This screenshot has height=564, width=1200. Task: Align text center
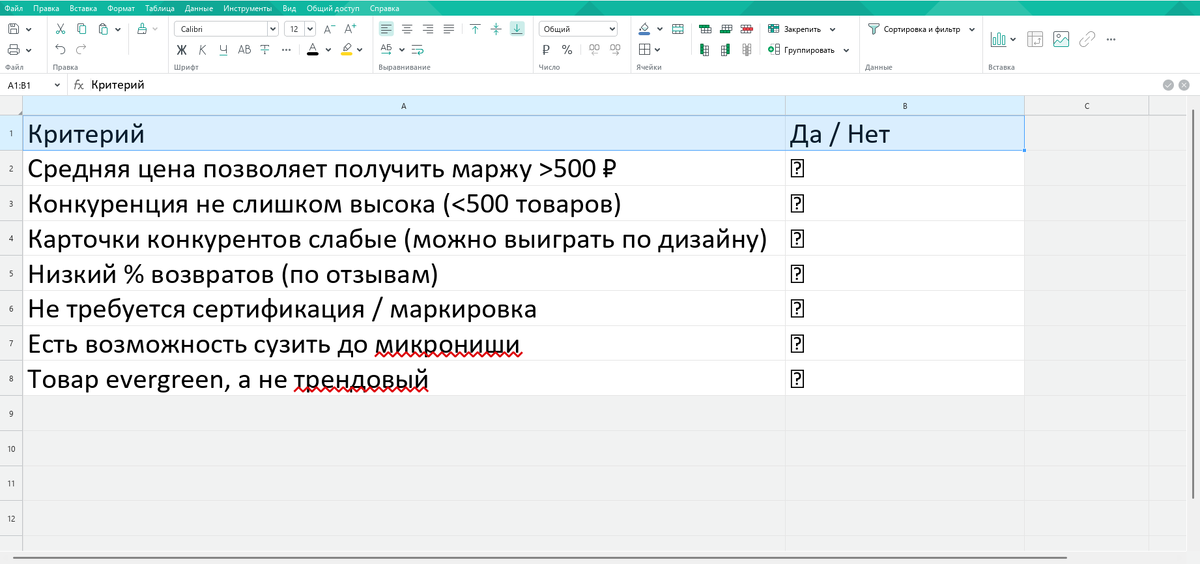pyautogui.click(x=407, y=29)
